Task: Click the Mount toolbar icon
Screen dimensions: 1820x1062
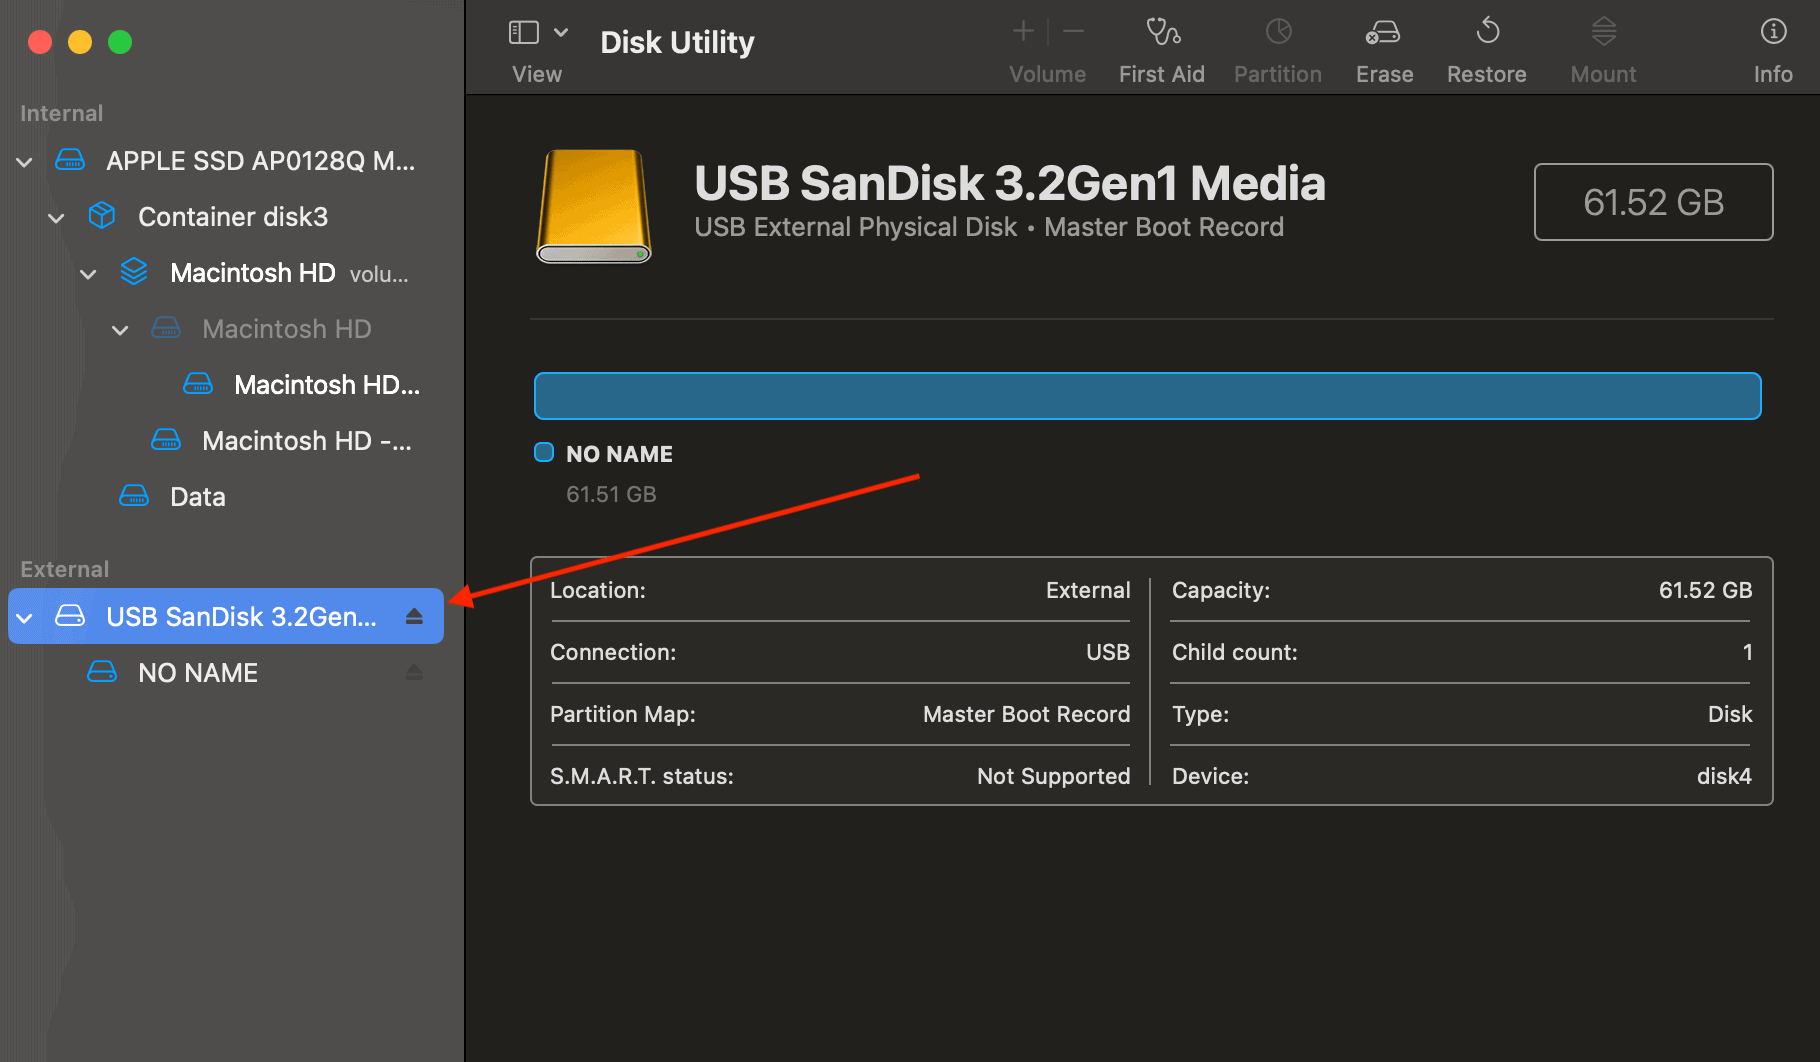Action: (x=1603, y=33)
